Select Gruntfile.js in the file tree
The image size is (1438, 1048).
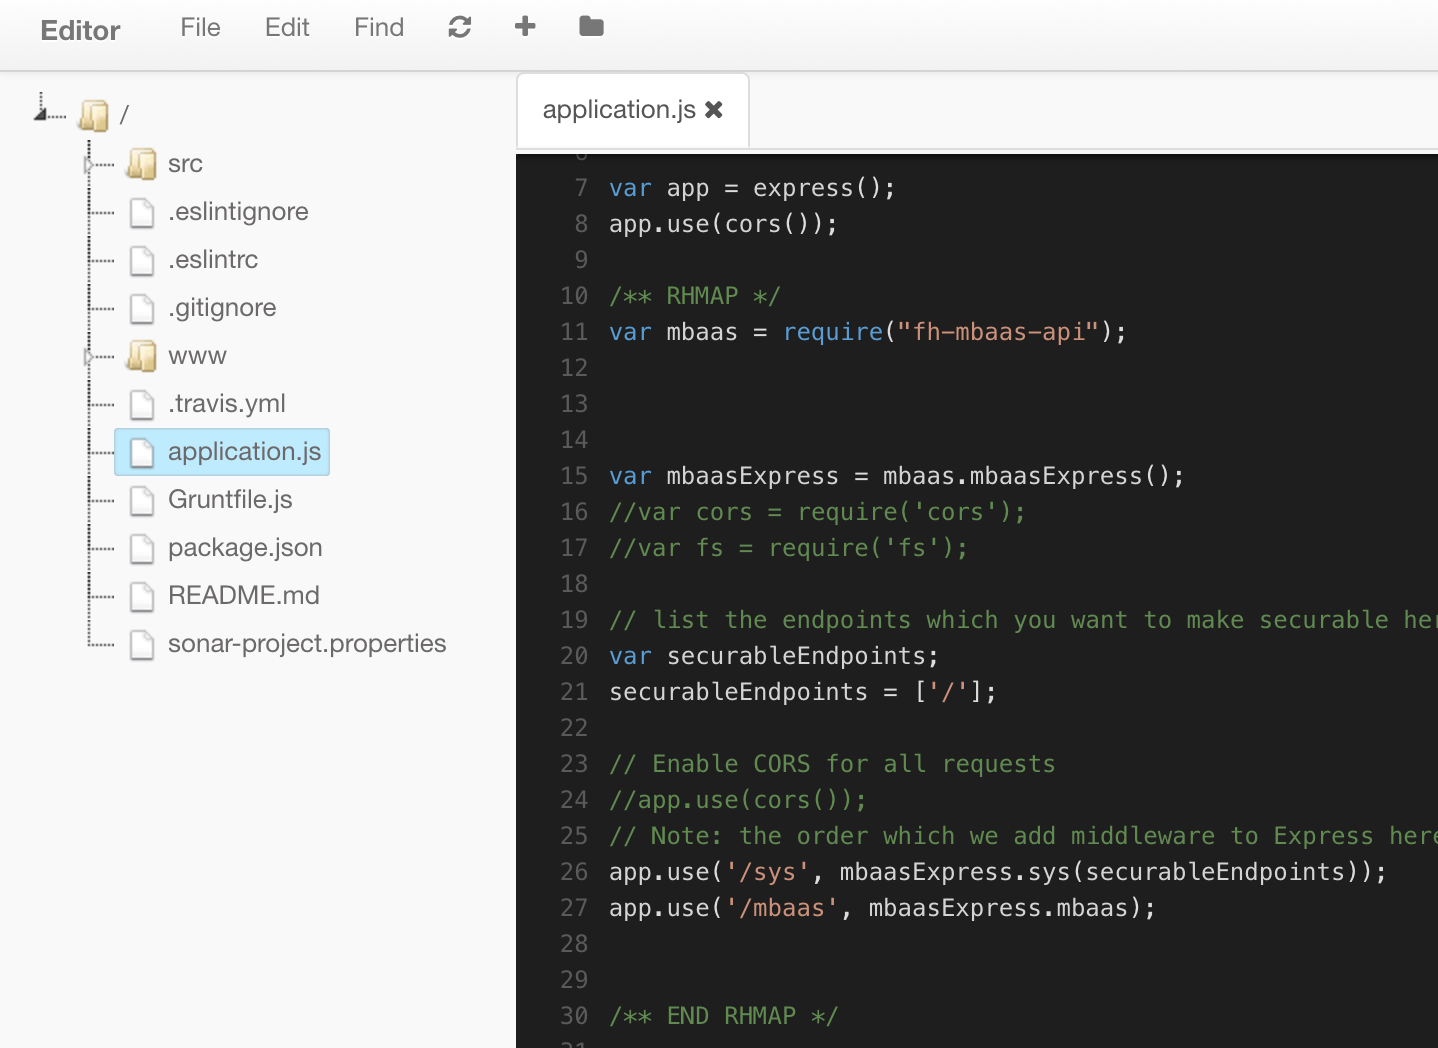tap(230, 500)
